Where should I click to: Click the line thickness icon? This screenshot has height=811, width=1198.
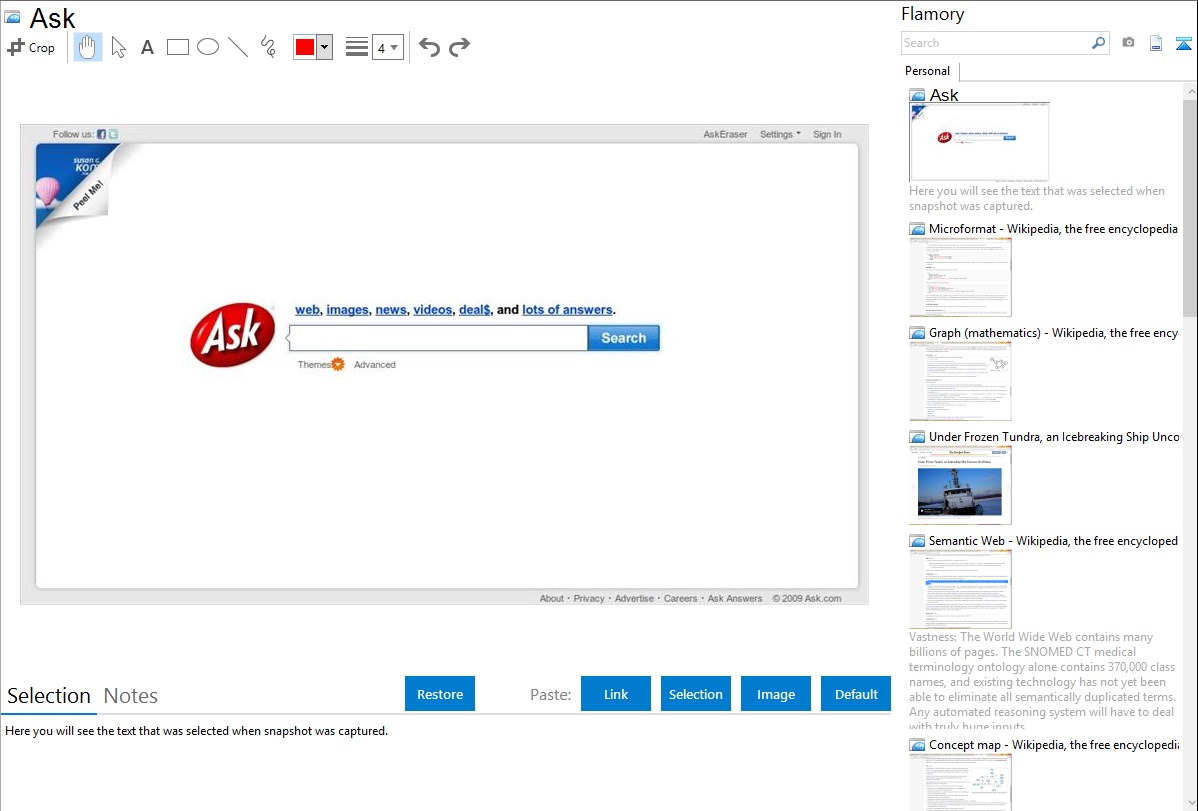tap(356, 47)
